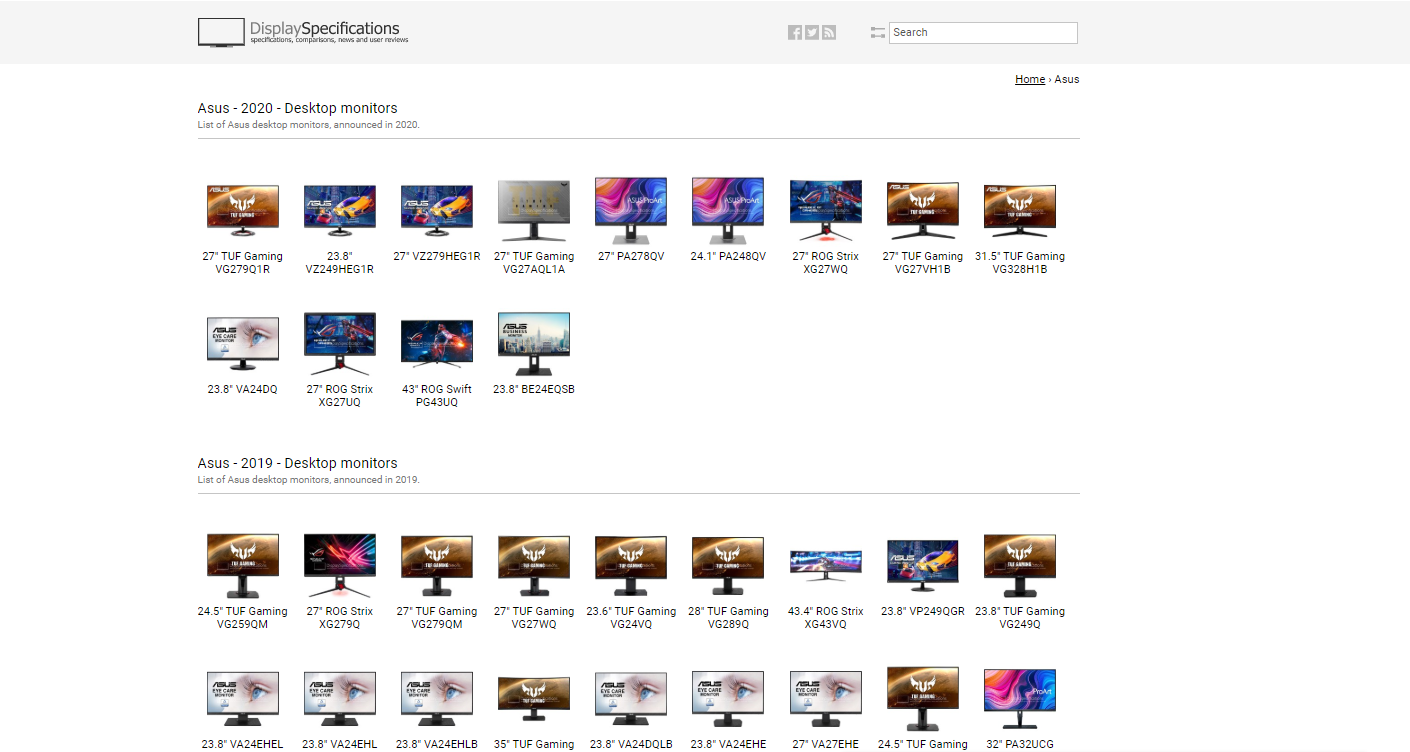The image size is (1410, 752).
Task: Follow the '23.8" VZ249HEG1R' name link
Action: pos(340,263)
